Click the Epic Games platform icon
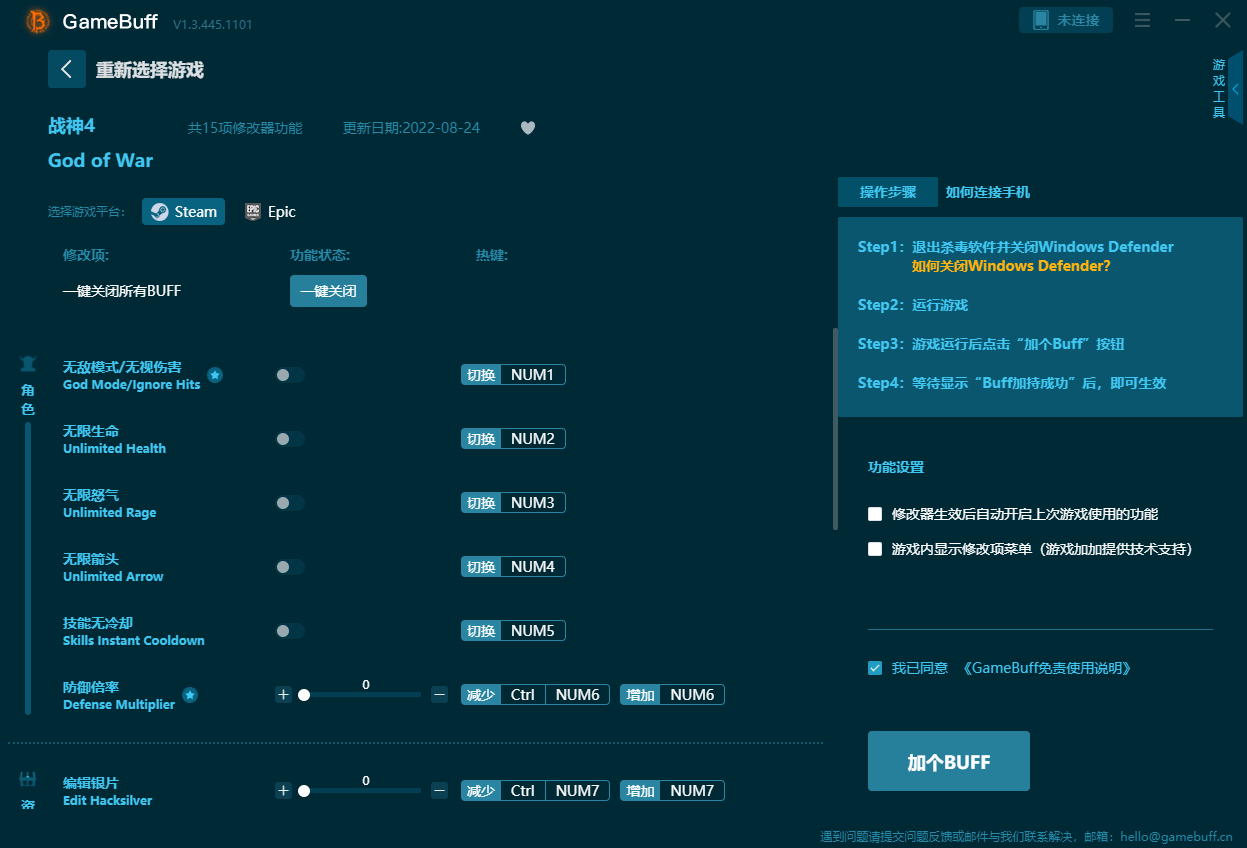 (253, 212)
